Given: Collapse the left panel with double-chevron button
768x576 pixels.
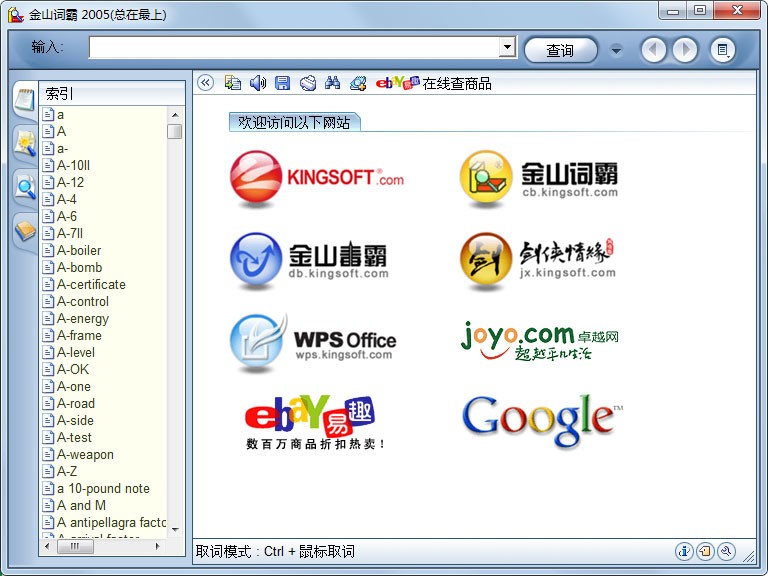Looking at the screenshot, I should [206, 83].
